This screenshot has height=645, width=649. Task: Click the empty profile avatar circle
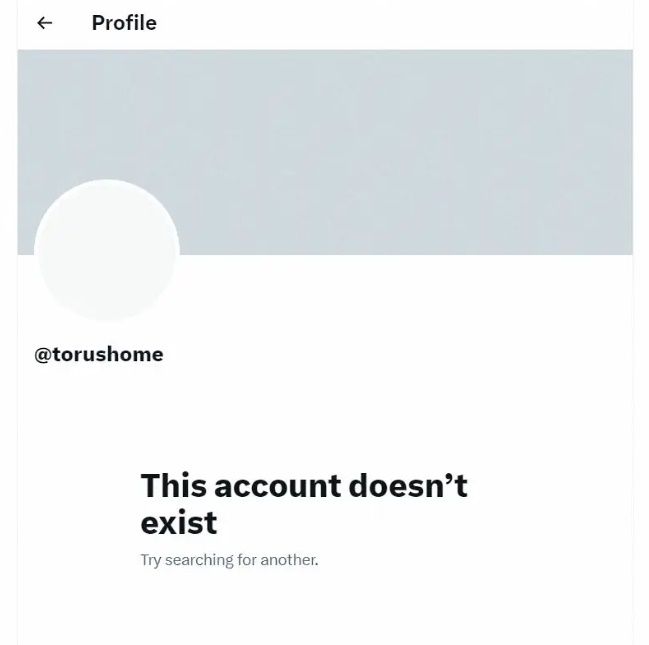[x=107, y=251]
